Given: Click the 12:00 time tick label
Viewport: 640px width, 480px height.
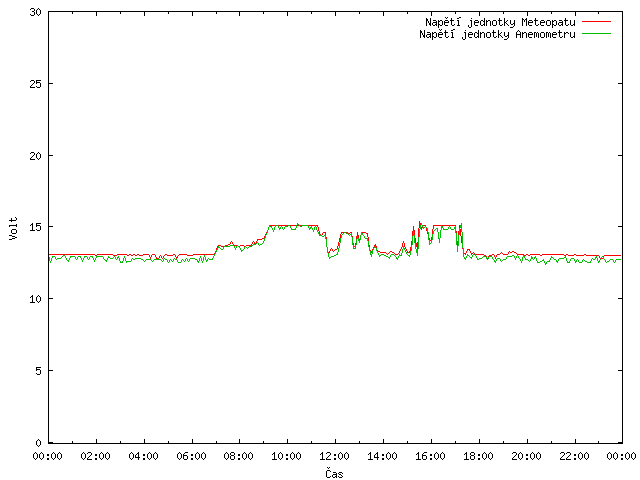Looking at the screenshot, I should 334,456.
